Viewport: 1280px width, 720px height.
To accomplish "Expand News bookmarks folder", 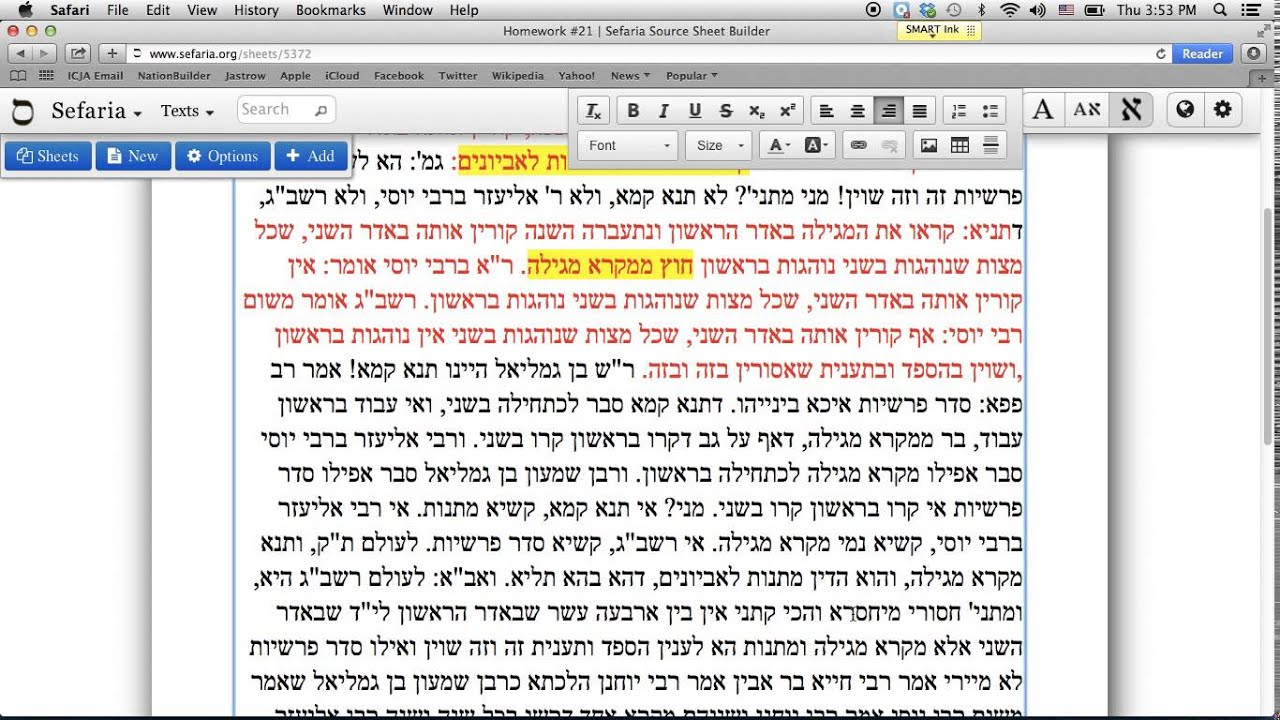I will [630, 76].
